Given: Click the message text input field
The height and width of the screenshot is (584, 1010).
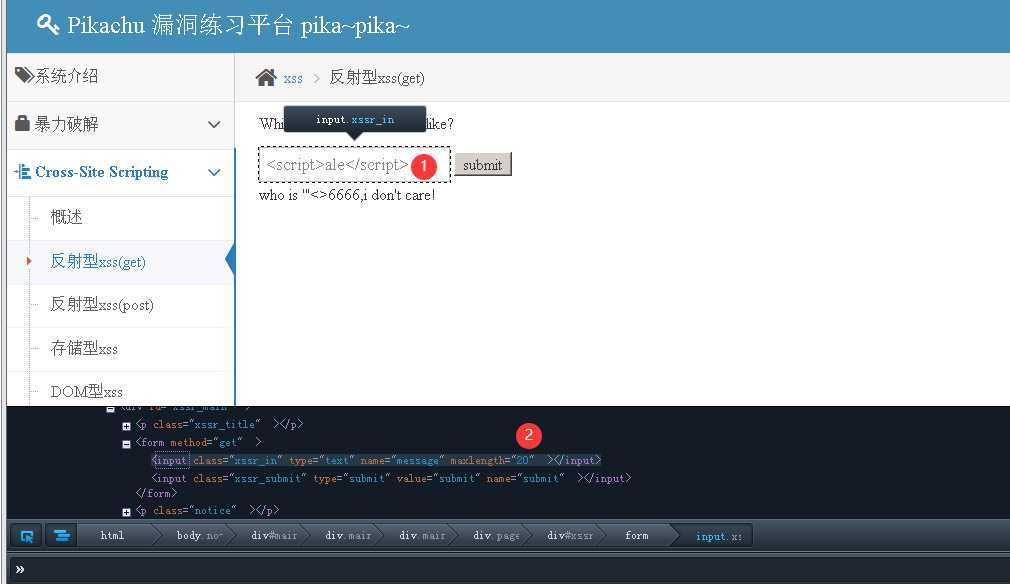Looking at the screenshot, I should [x=354, y=165].
